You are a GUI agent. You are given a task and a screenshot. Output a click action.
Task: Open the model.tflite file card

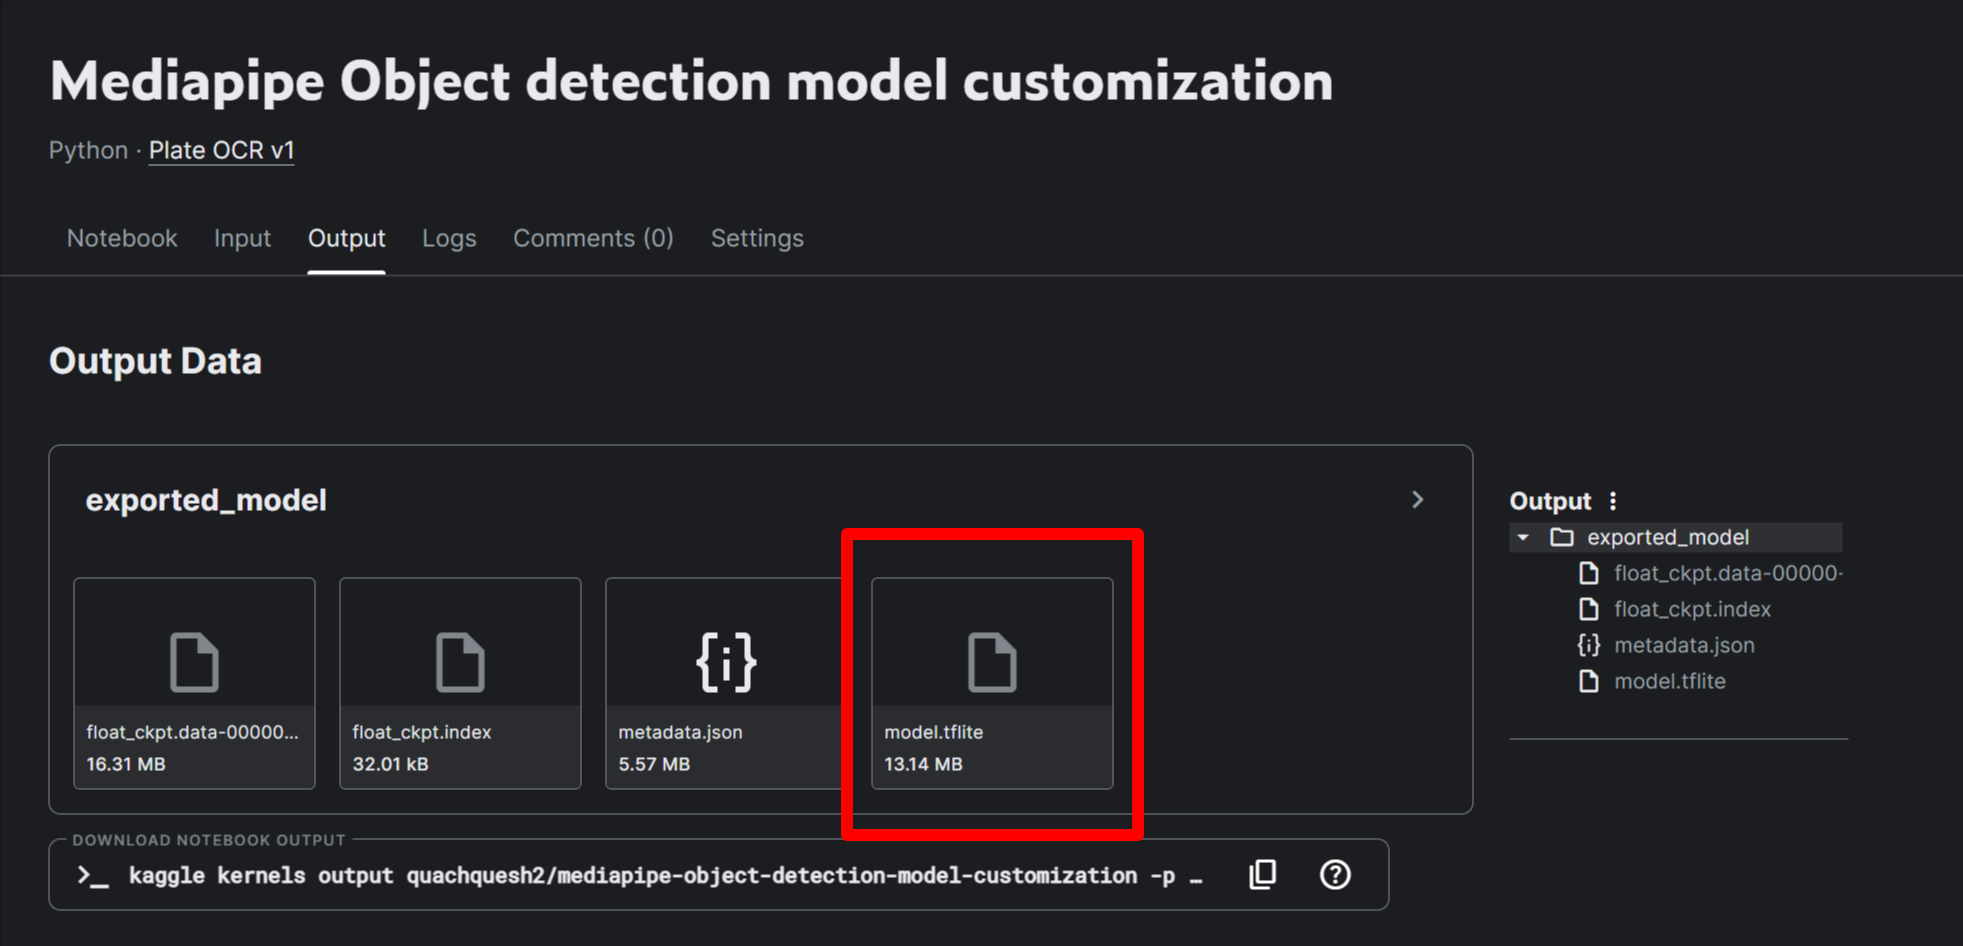pos(992,683)
